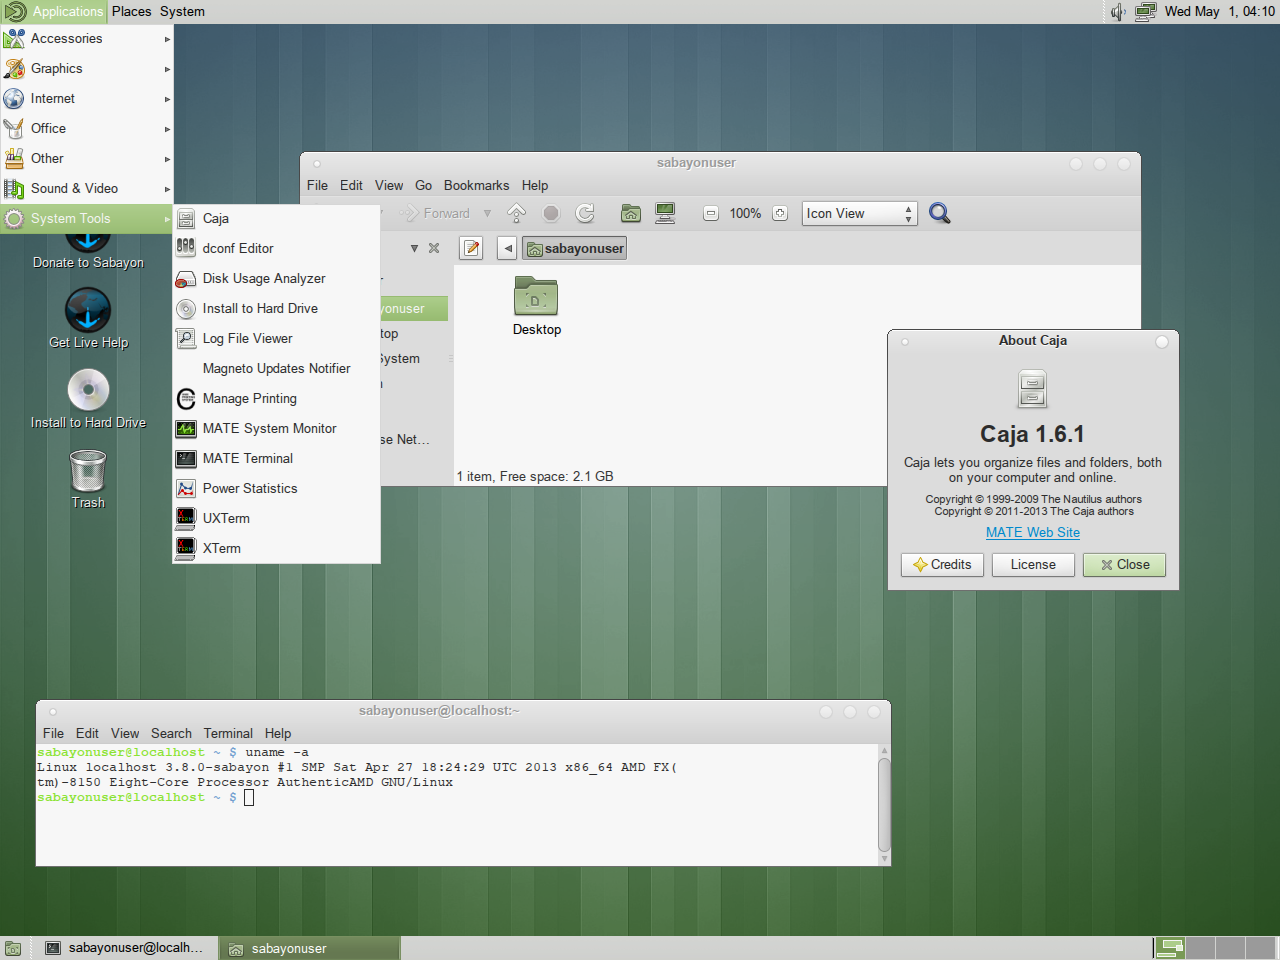The height and width of the screenshot is (960, 1280).
Task: Close the About Caja dialog with Close button
Action: pos(1125,565)
